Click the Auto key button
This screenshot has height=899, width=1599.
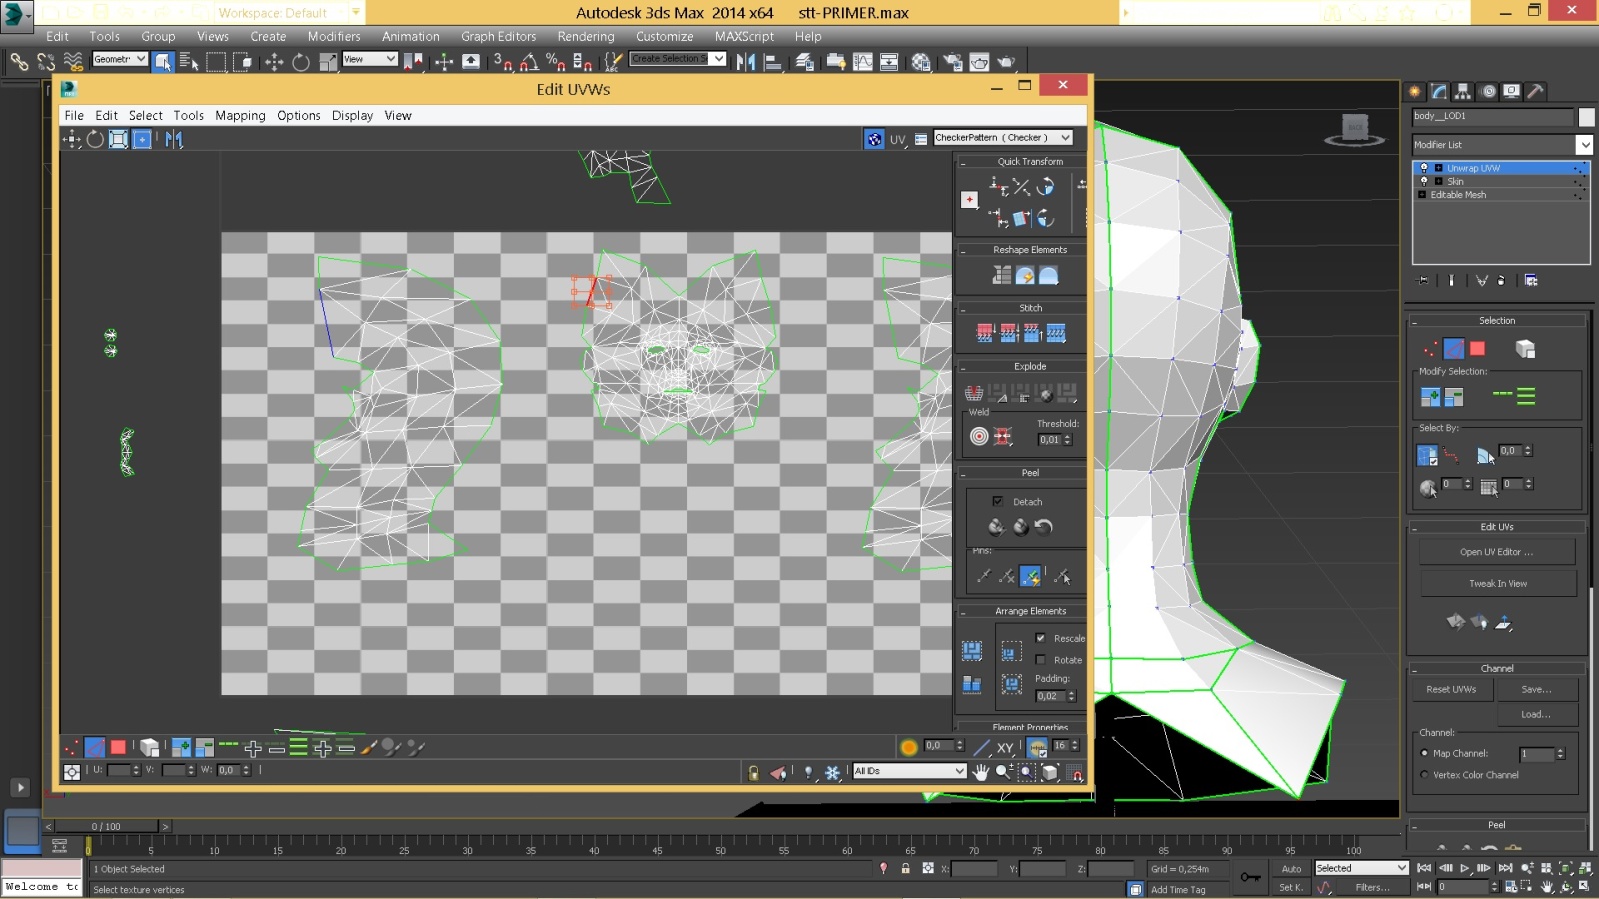click(x=1291, y=869)
